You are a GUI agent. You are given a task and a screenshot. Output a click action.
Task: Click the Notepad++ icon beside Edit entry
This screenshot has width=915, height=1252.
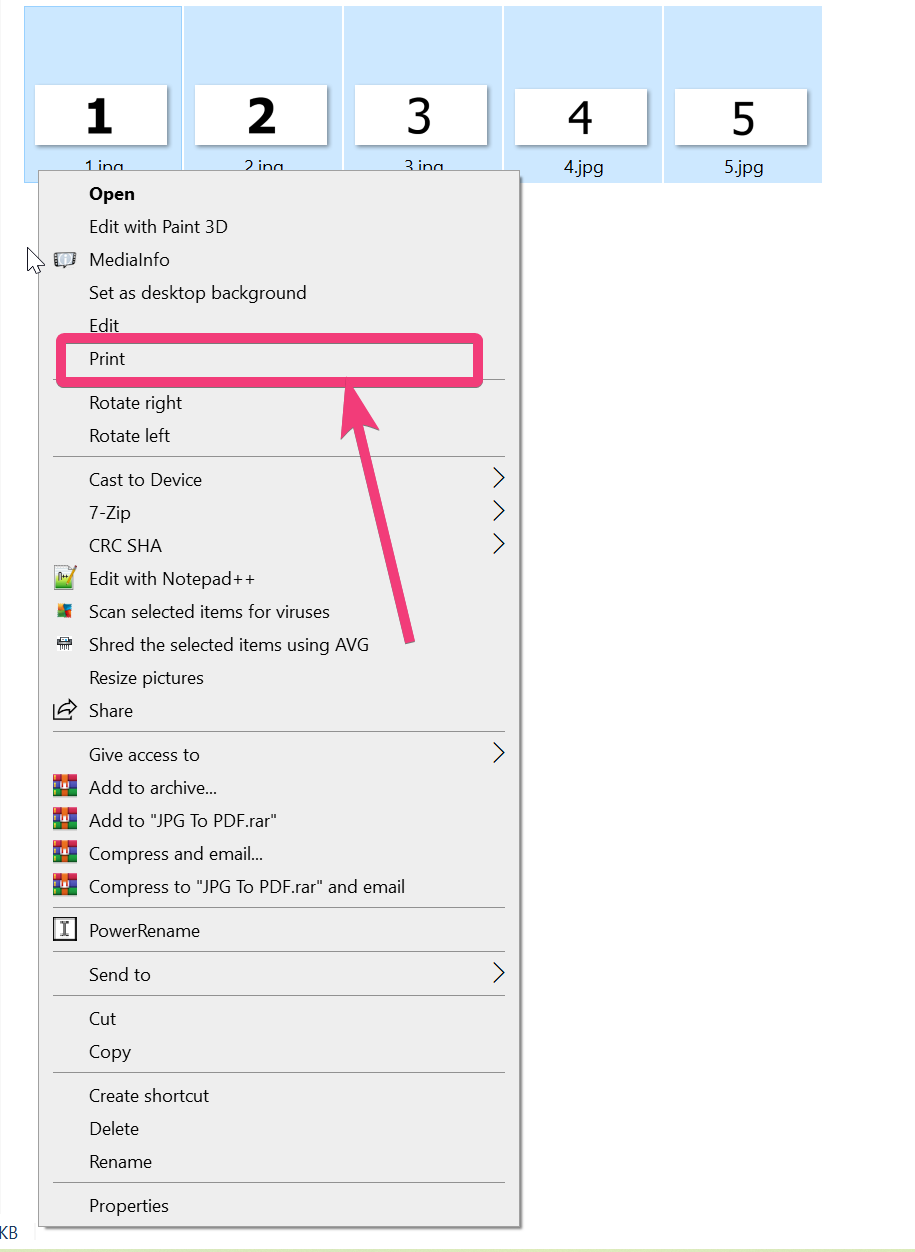pyautogui.click(x=64, y=578)
